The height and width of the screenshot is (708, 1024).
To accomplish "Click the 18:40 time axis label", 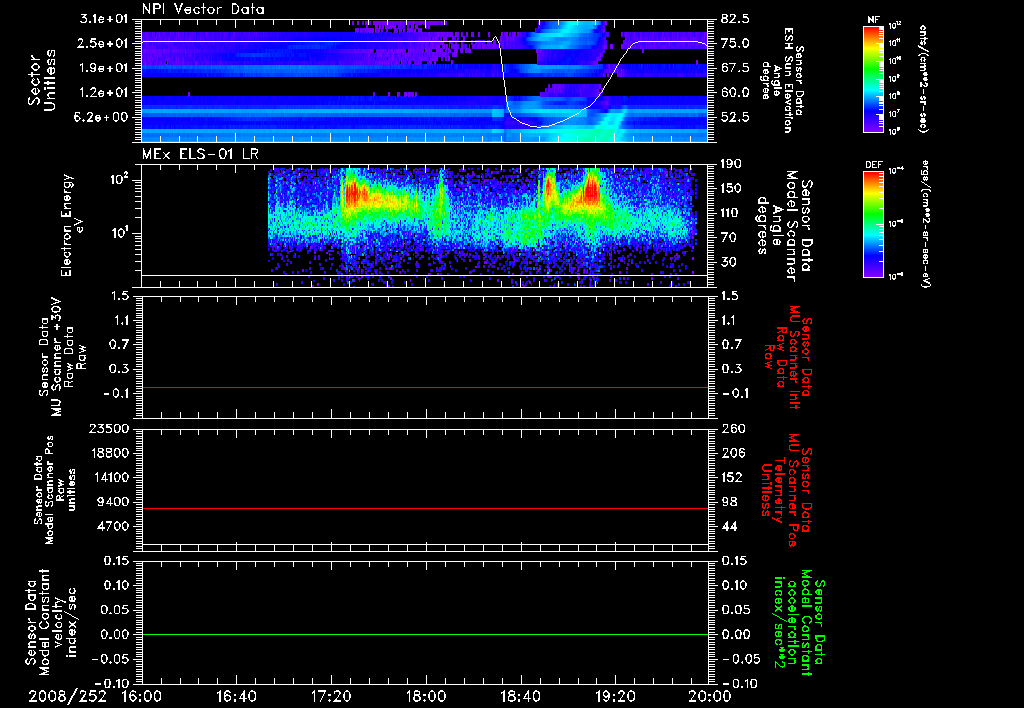I will [520, 696].
